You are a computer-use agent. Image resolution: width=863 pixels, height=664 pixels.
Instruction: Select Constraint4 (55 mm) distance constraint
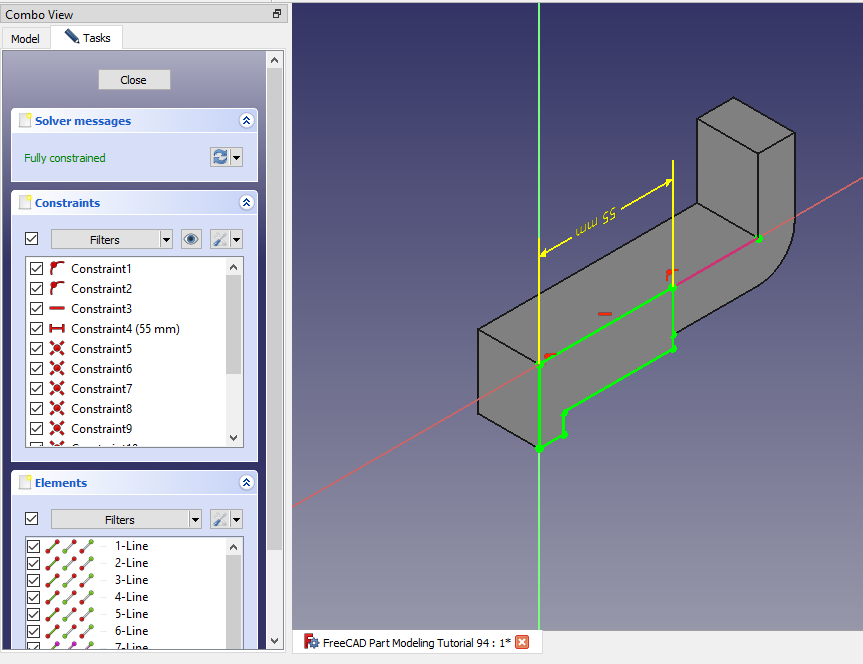(125, 329)
